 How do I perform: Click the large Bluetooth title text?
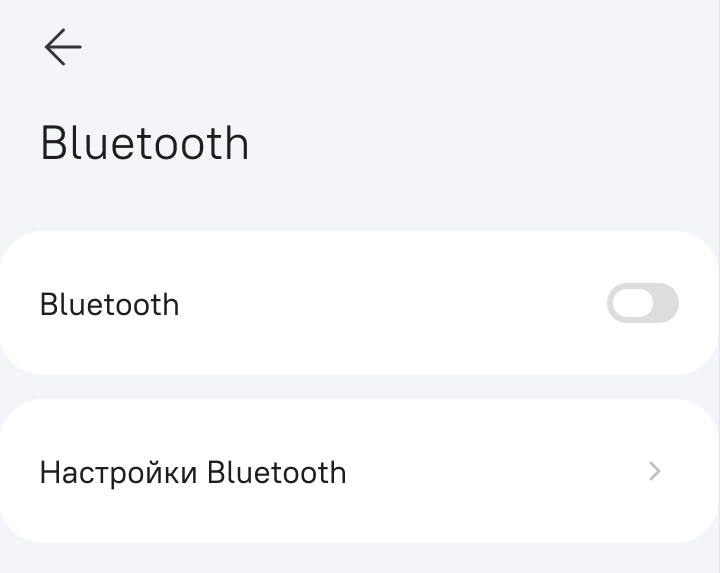pyautogui.click(x=145, y=144)
